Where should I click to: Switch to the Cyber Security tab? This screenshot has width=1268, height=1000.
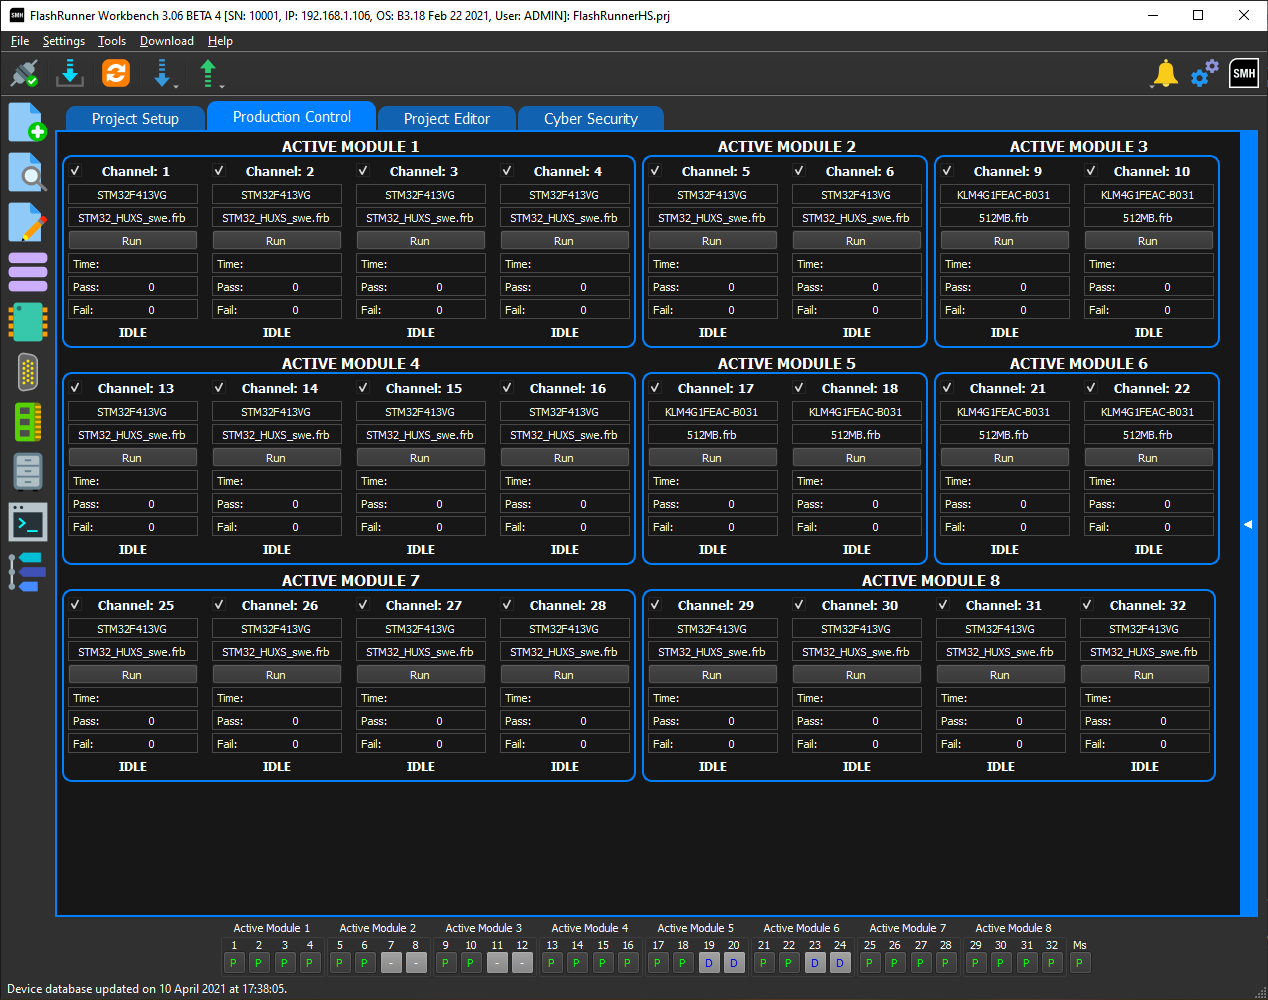click(x=591, y=118)
